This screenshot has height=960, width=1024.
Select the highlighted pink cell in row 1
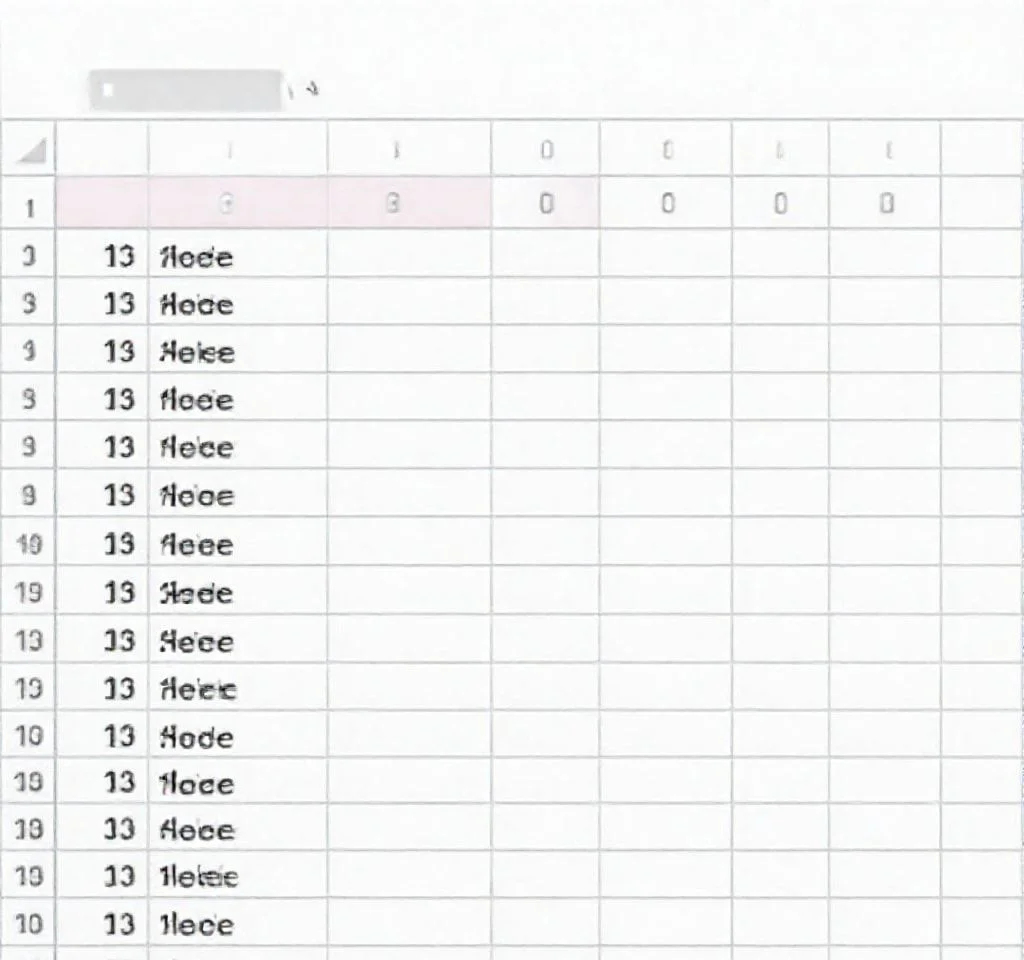click(x=235, y=205)
